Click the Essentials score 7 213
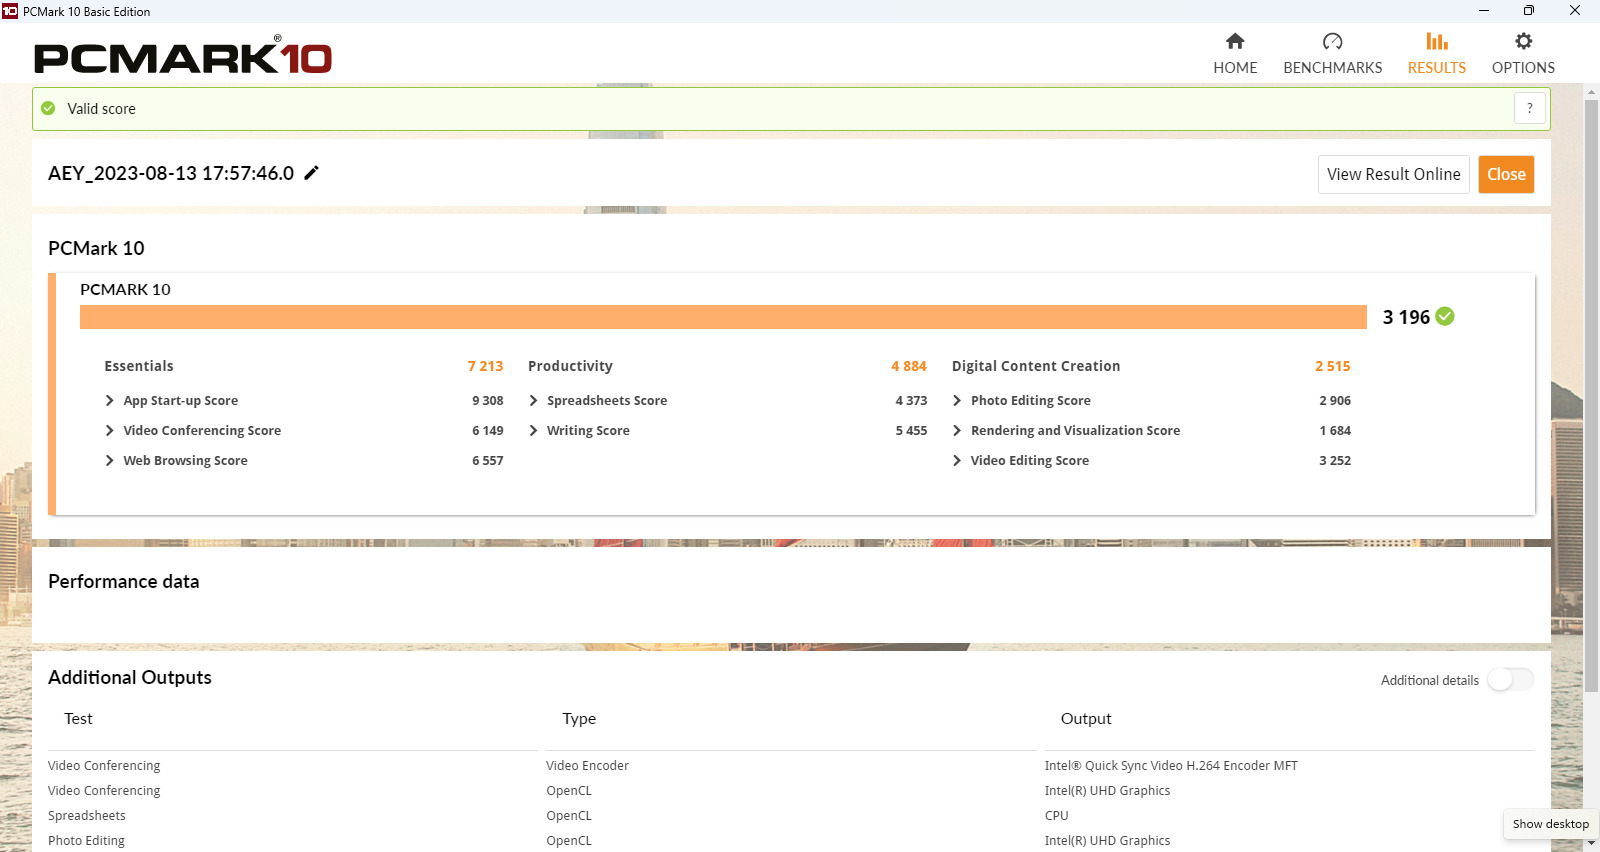 485,366
